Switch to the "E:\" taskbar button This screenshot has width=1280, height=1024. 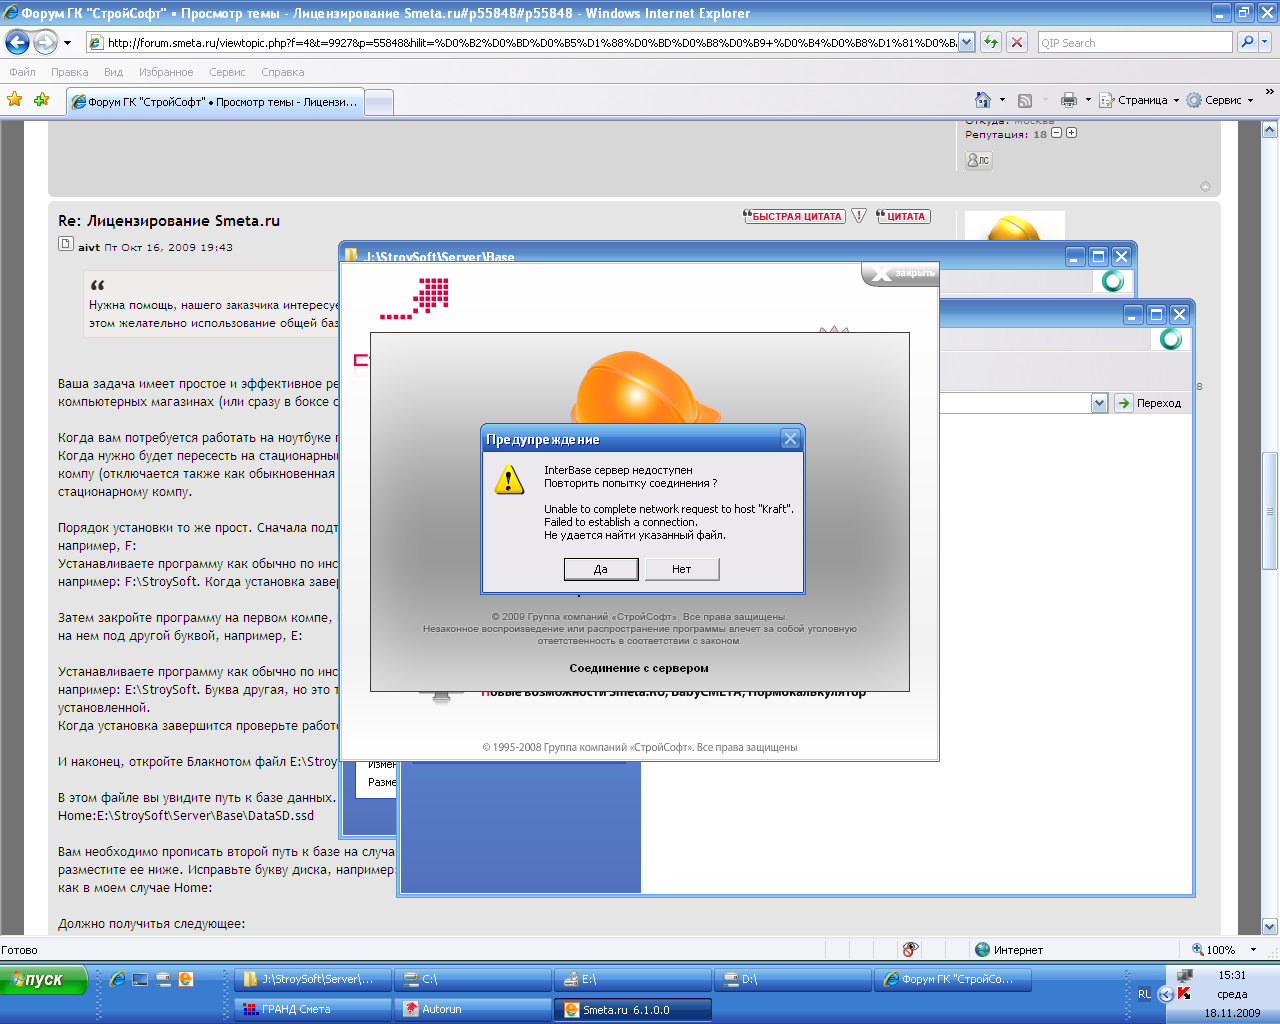(x=633, y=980)
